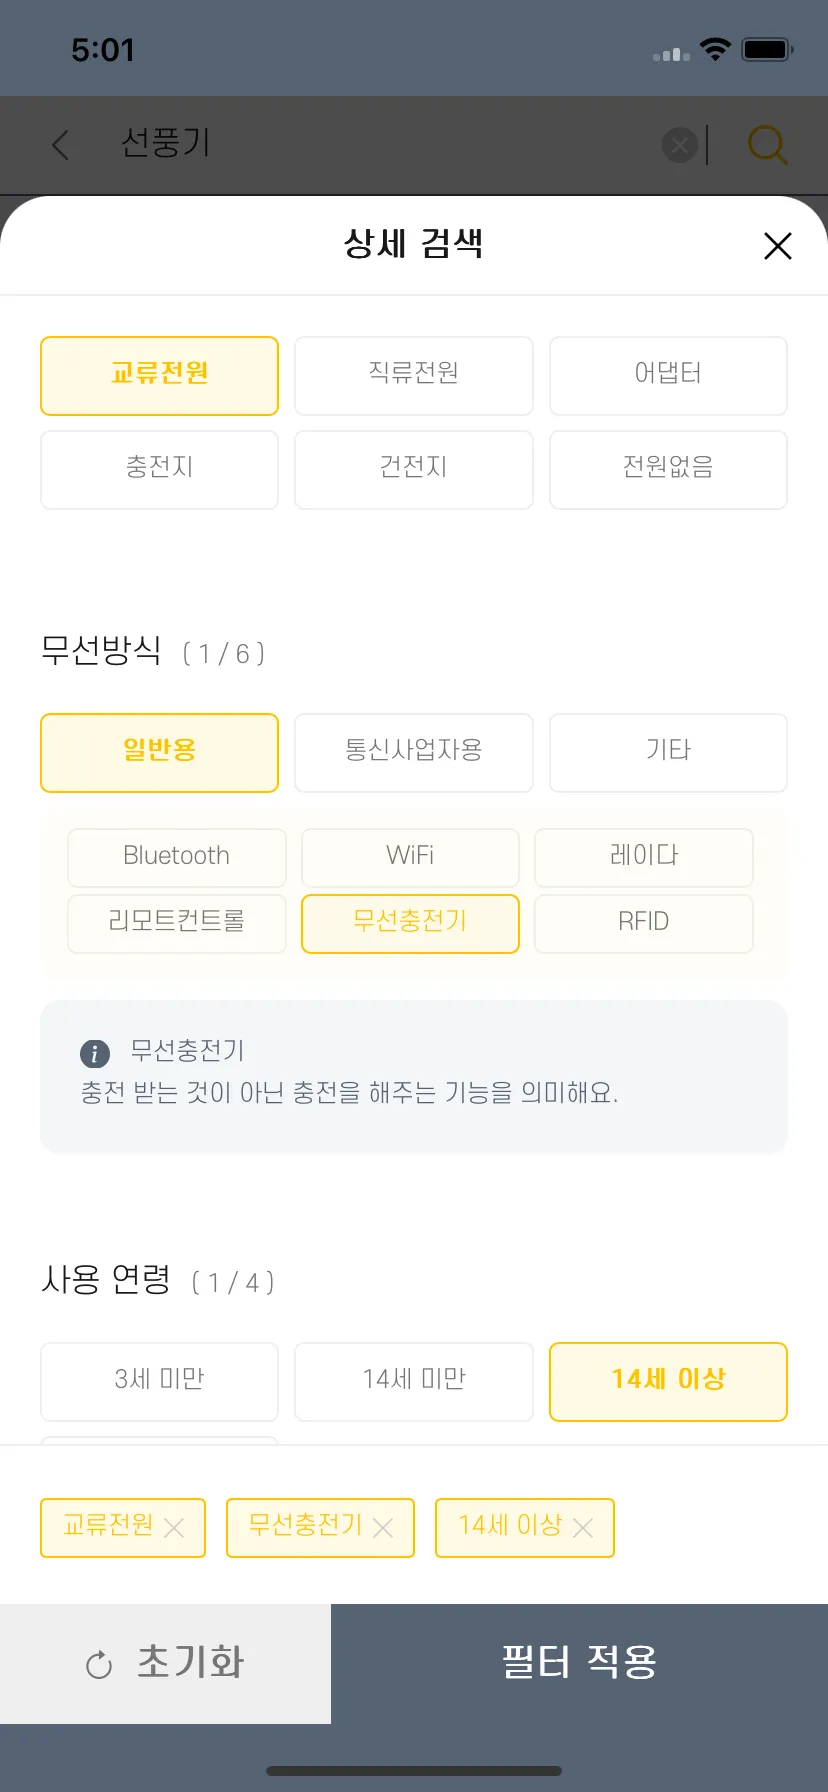Remove the 교류전원 filter chip

(174, 1528)
